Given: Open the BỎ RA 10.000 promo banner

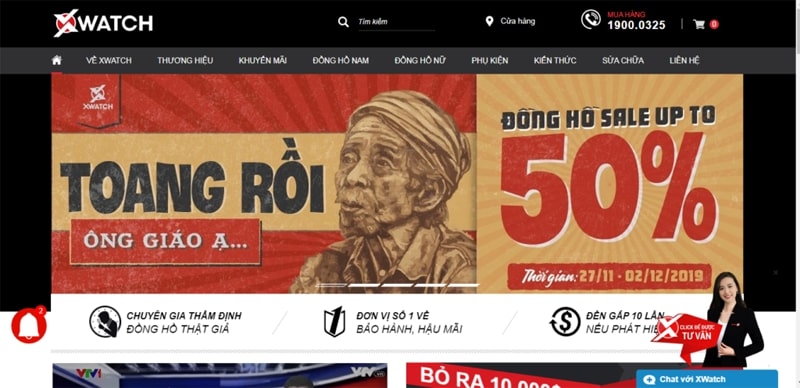Looking at the screenshot, I should click(520, 375).
